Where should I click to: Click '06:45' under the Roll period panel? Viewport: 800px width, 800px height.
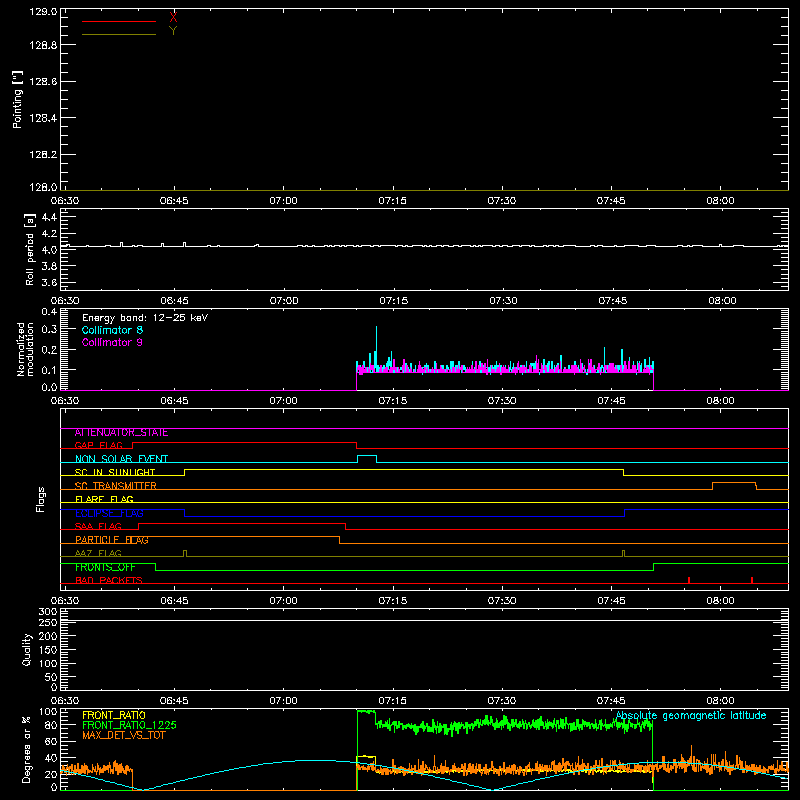click(x=174, y=301)
